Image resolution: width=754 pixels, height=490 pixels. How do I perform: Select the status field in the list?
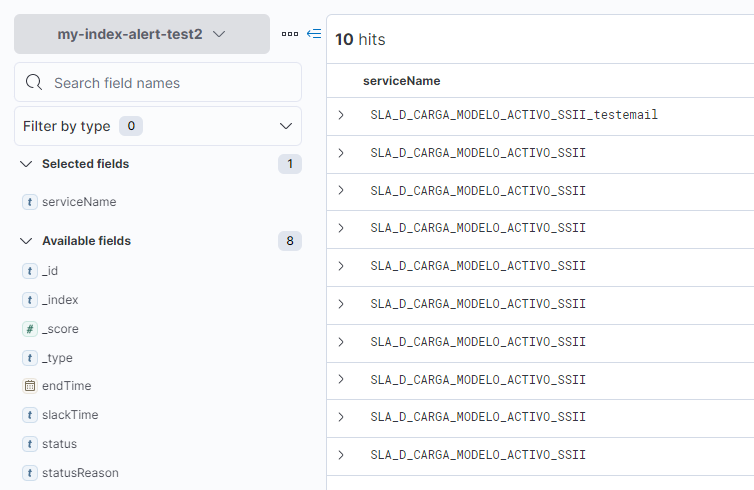[x=59, y=444]
